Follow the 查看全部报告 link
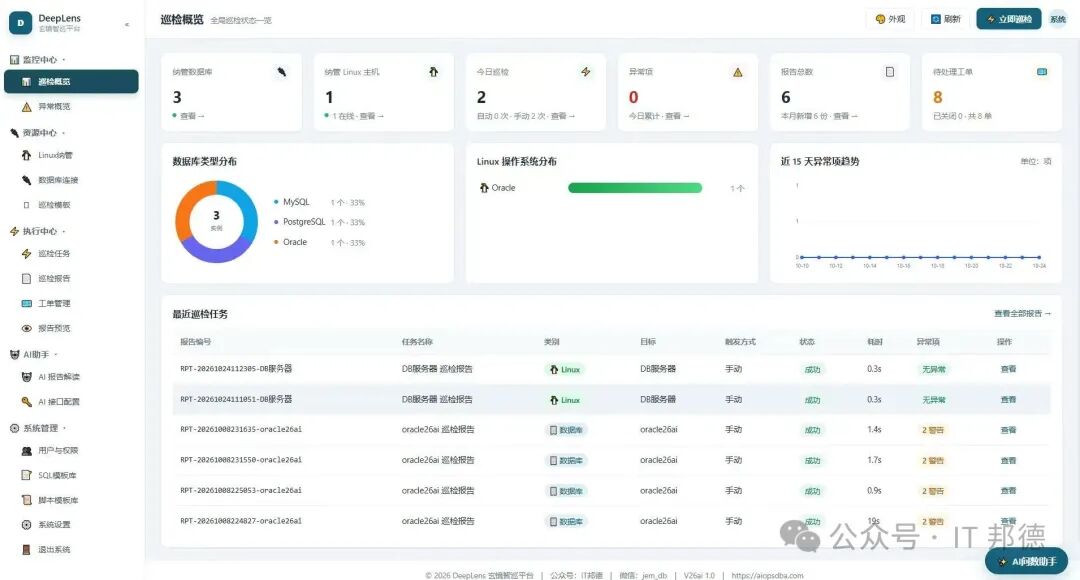Screen dimensions: 1080x580 (x=1022, y=313)
